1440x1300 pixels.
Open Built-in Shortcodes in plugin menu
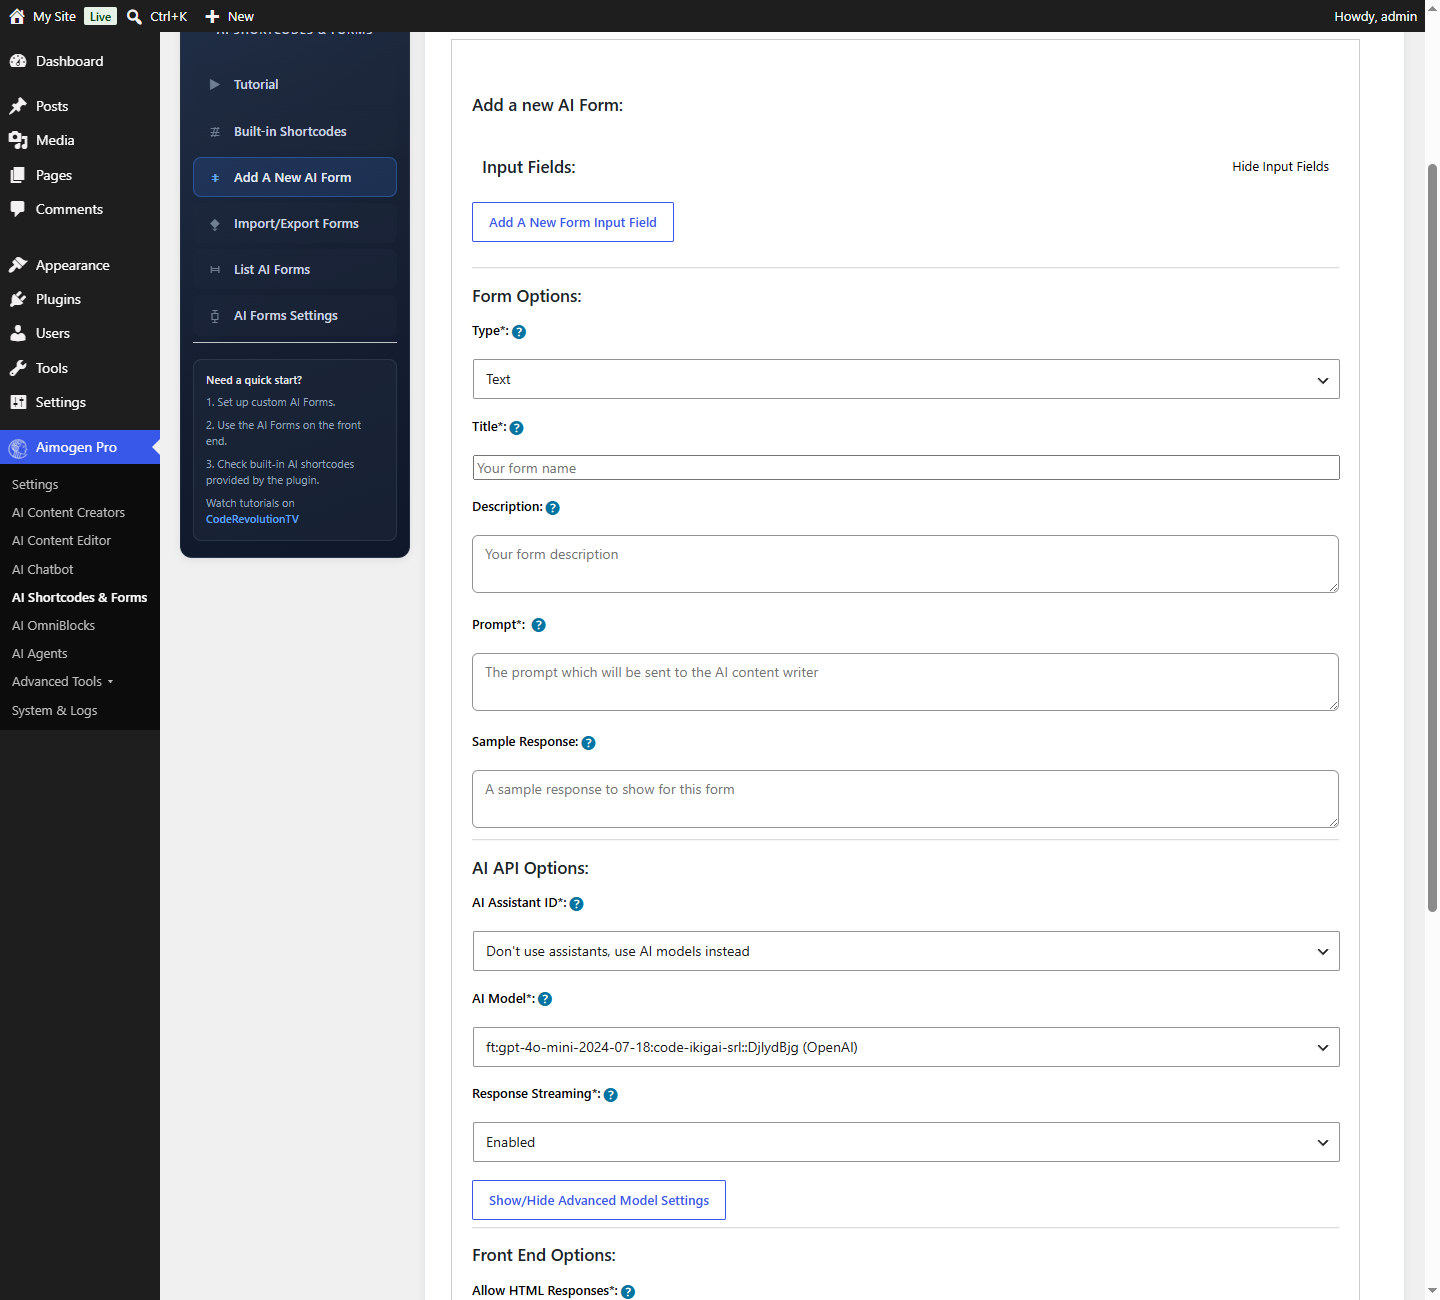tap(295, 132)
